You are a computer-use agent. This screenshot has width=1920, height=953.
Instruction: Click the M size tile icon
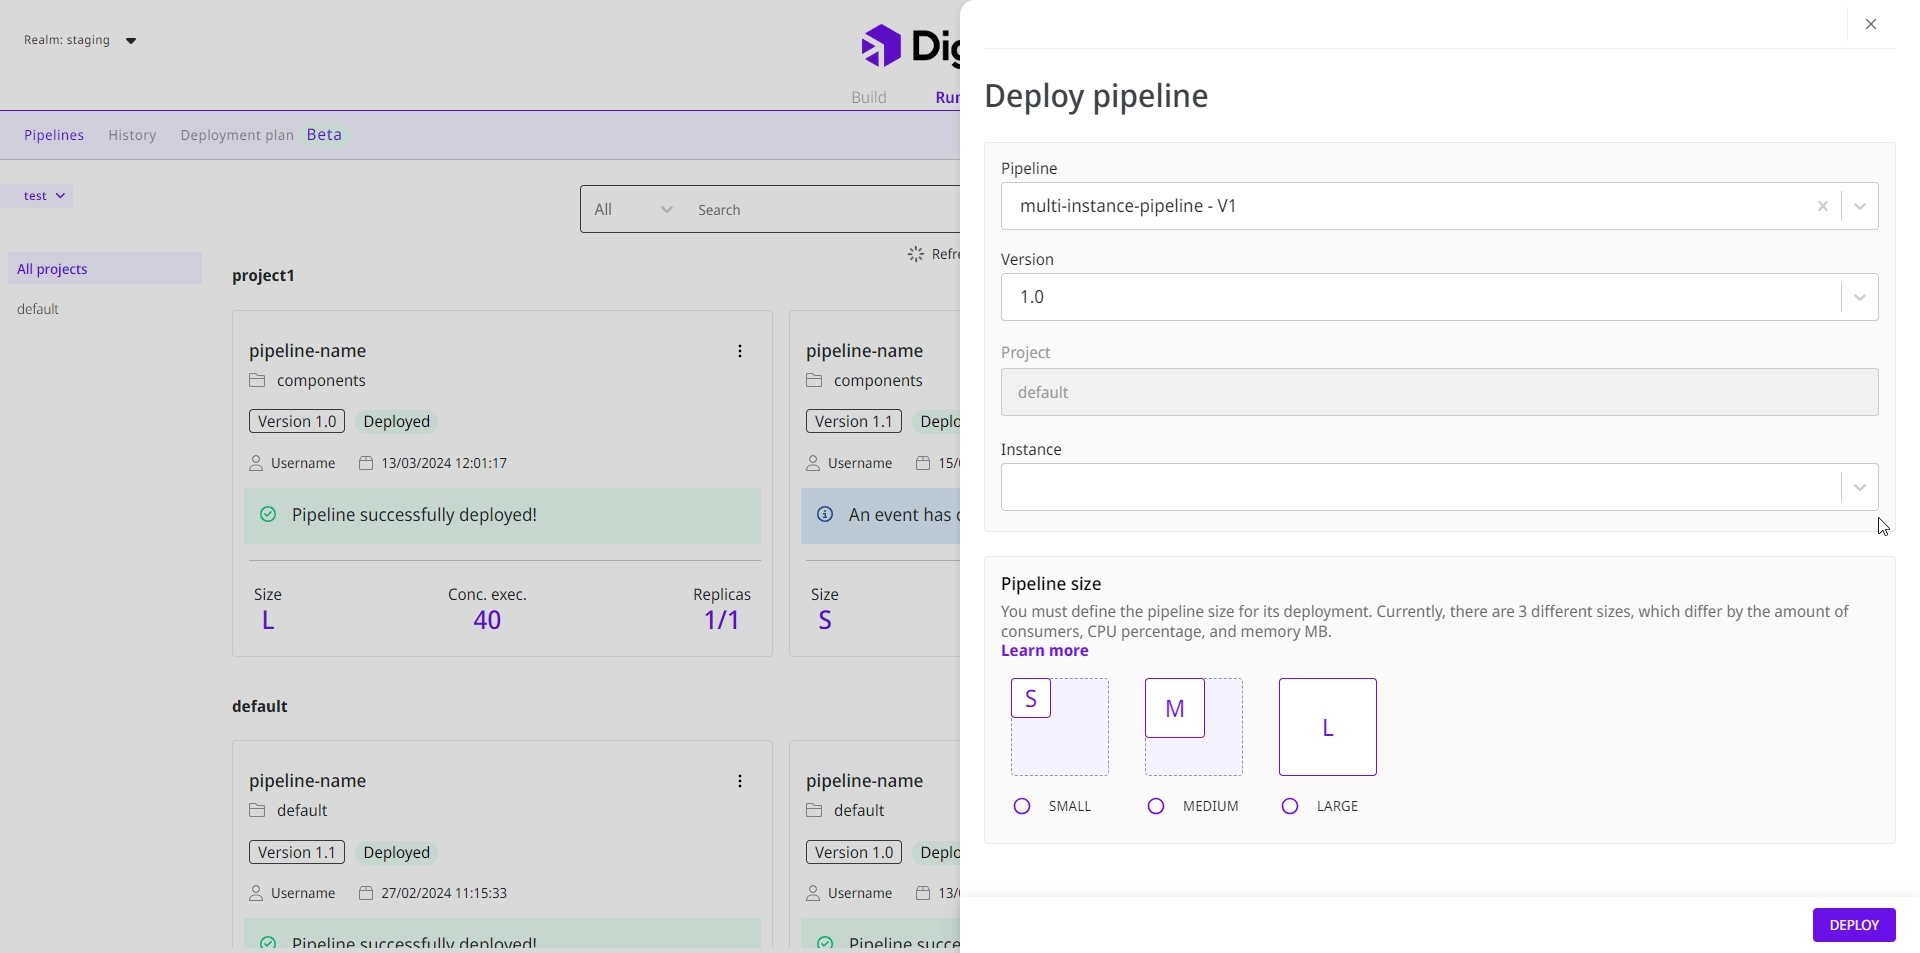click(x=1175, y=709)
